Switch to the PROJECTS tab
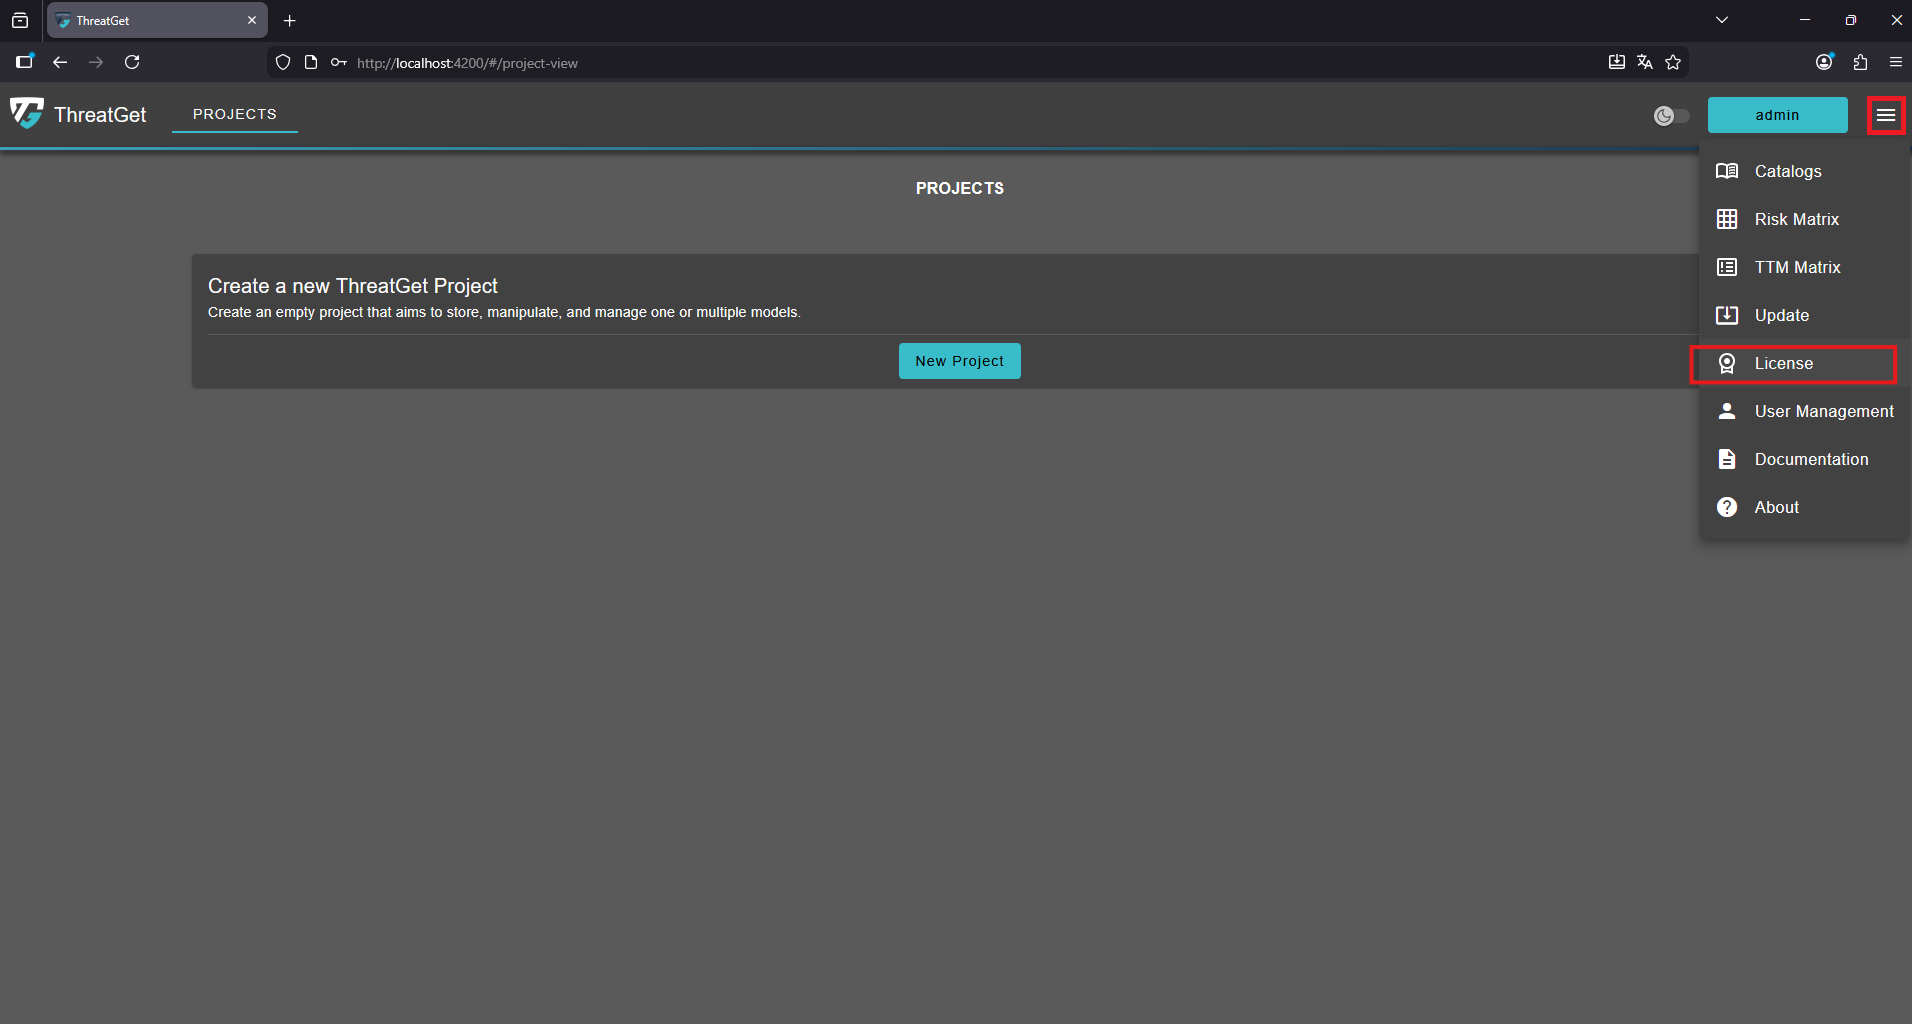Screen dimensions: 1912x1024 click(234, 114)
